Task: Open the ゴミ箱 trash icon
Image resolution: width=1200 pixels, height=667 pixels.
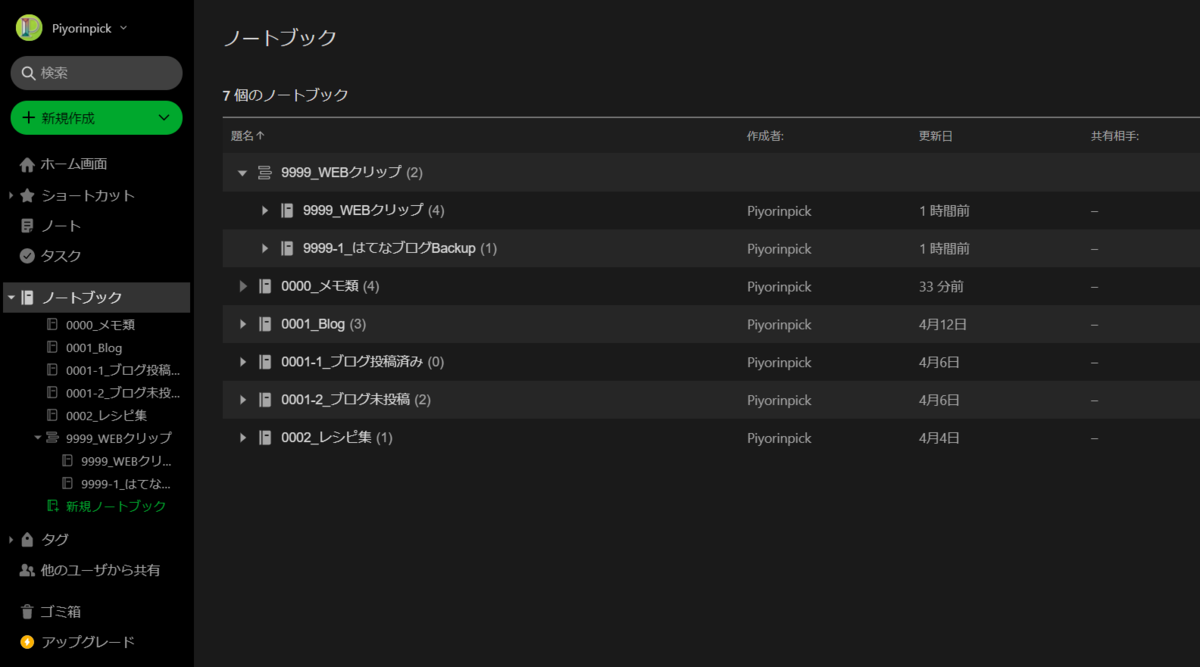Action: (x=27, y=611)
